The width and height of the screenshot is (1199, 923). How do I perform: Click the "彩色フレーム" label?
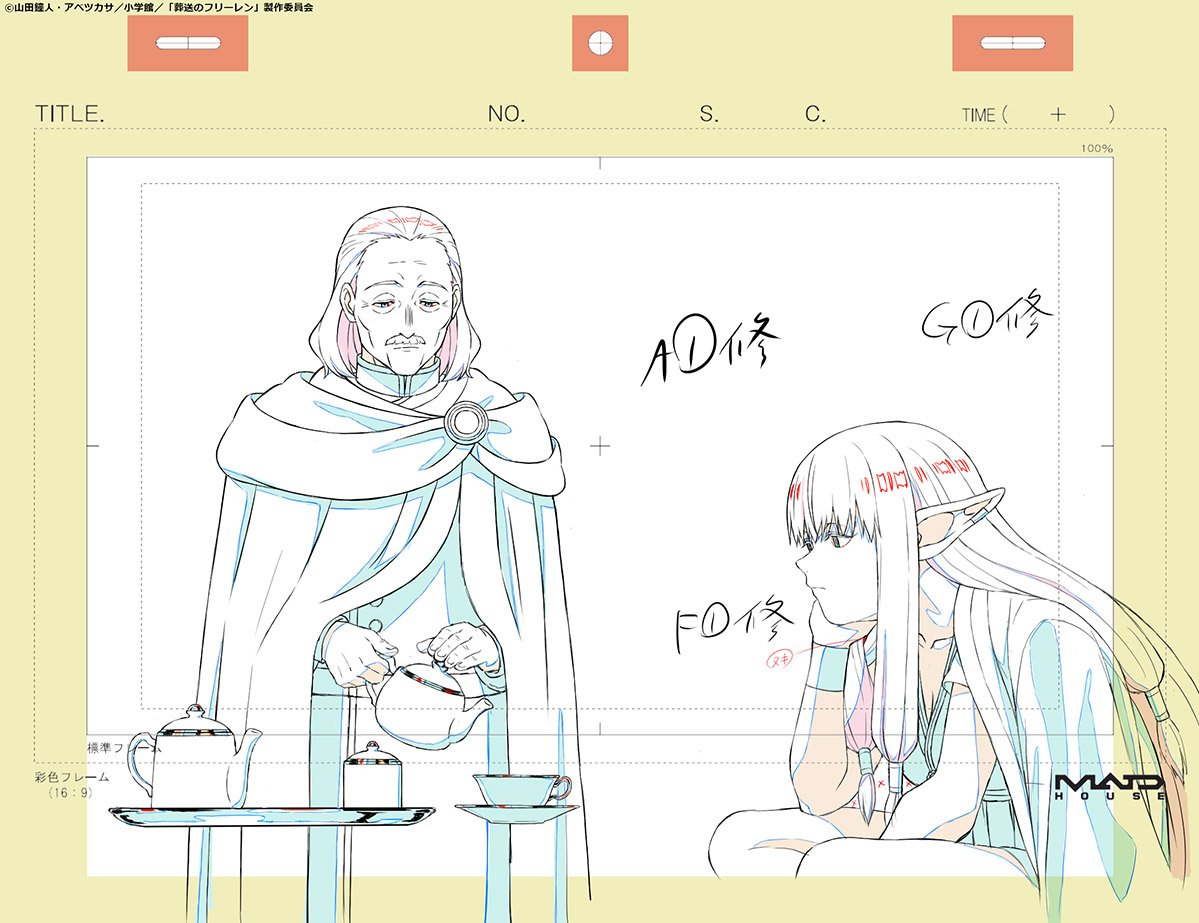point(72,777)
